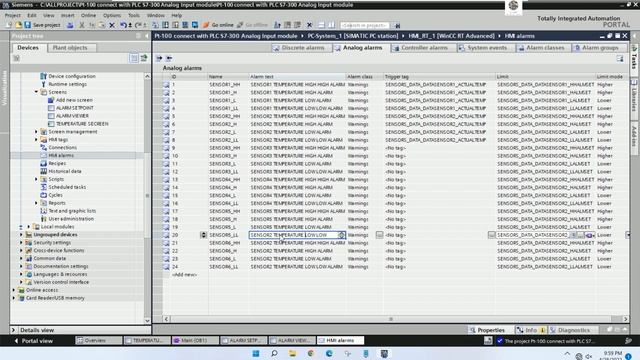Image resolution: width=640 pixels, height=360 pixels.
Task: Expand the Security settings node
Action: point(21,242)
